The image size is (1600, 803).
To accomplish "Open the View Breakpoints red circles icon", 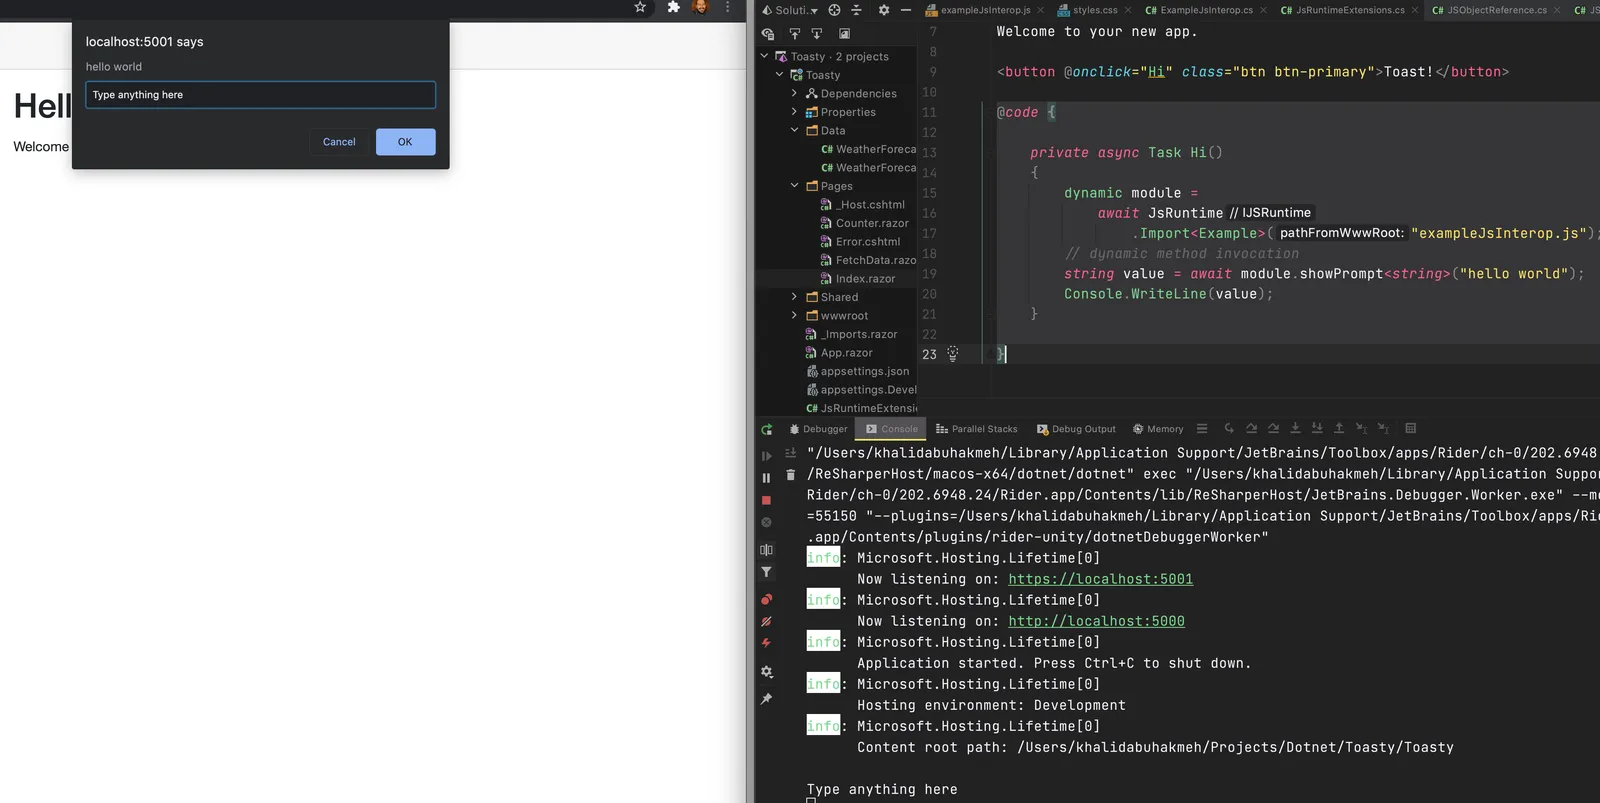I will (767, 599).
